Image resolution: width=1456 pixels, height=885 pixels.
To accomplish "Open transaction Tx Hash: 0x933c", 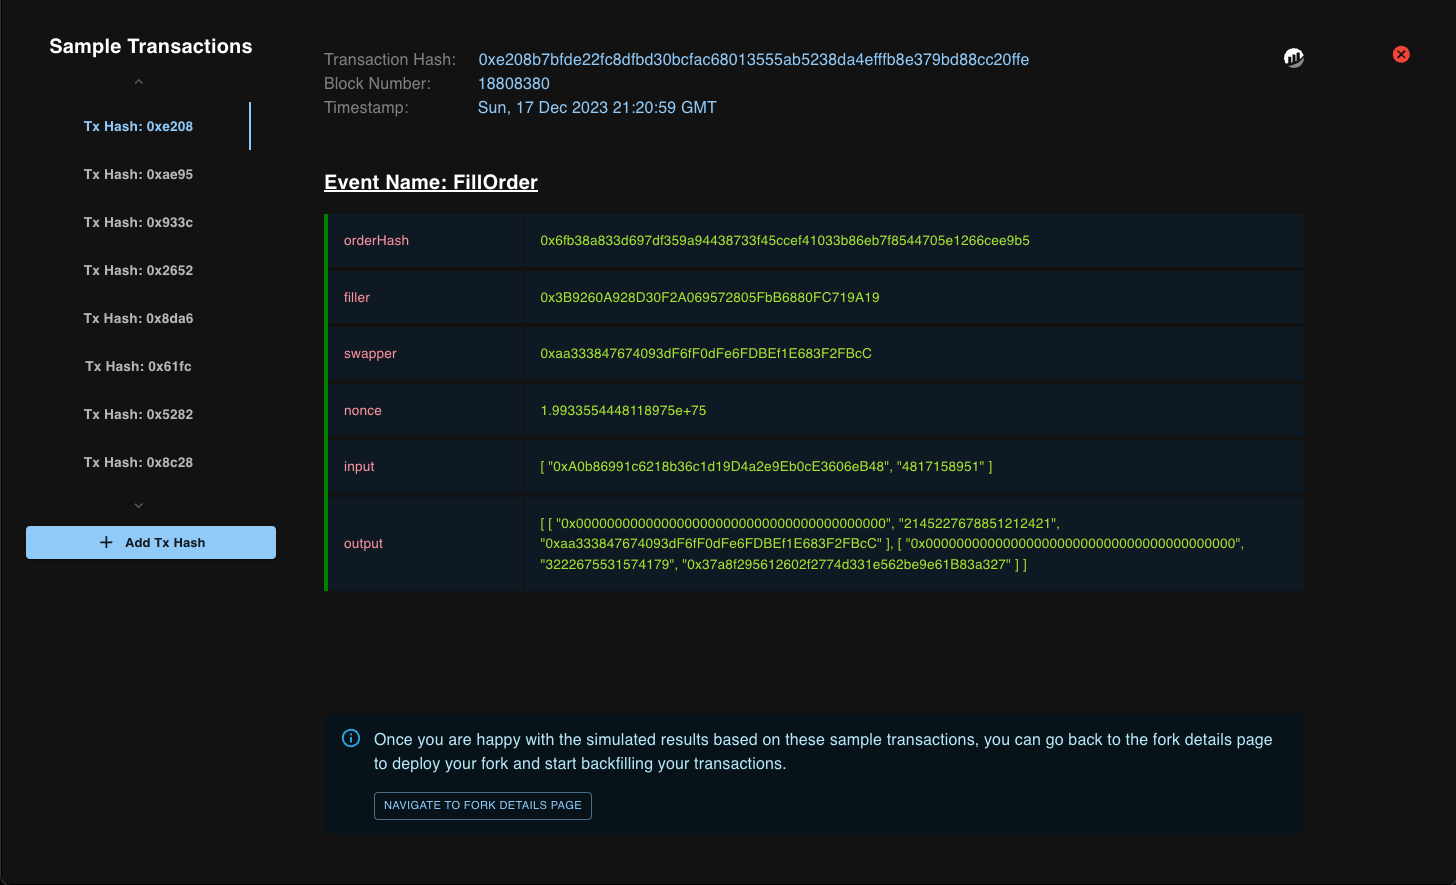I will click(x=138, y=223).
